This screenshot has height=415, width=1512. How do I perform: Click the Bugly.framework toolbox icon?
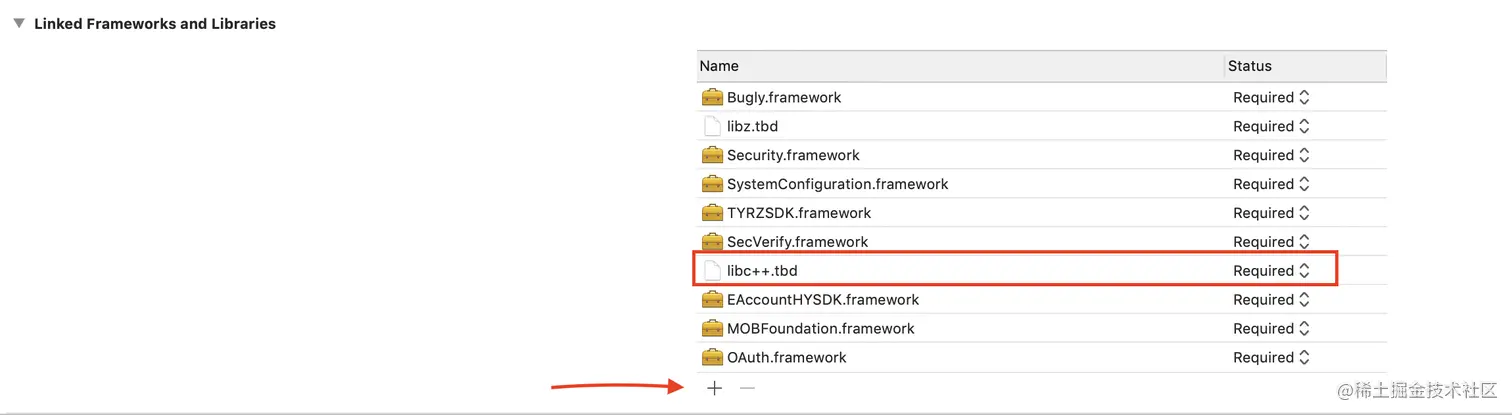click(x=712, y=97)
